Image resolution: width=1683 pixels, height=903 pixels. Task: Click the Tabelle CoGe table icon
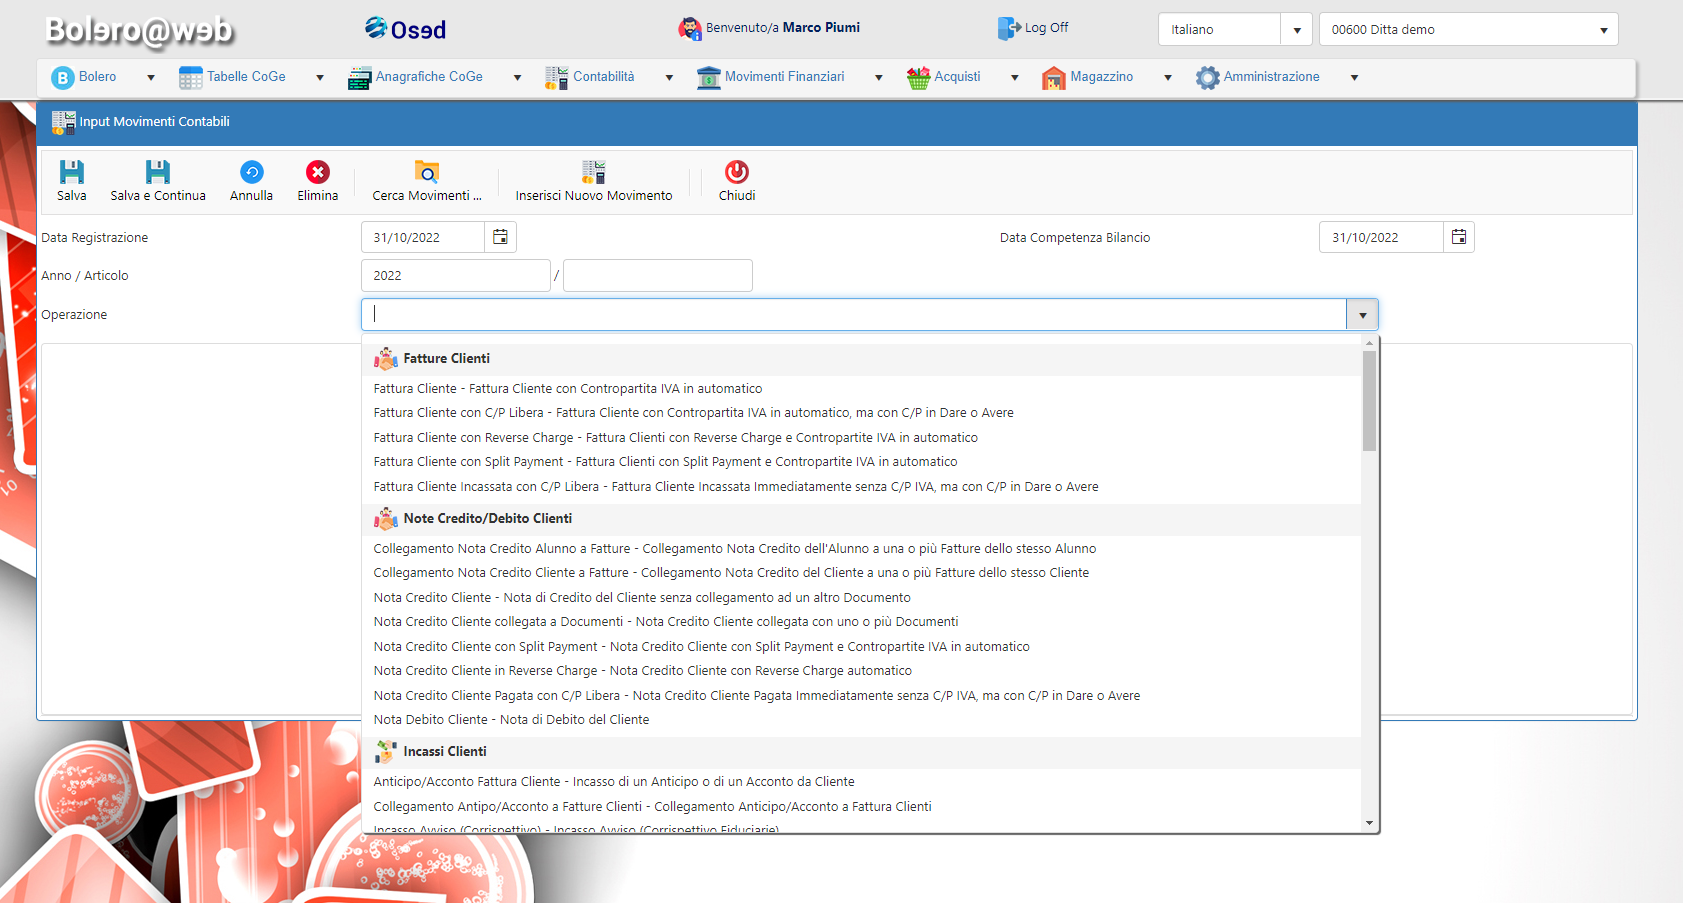pos(191,77)
